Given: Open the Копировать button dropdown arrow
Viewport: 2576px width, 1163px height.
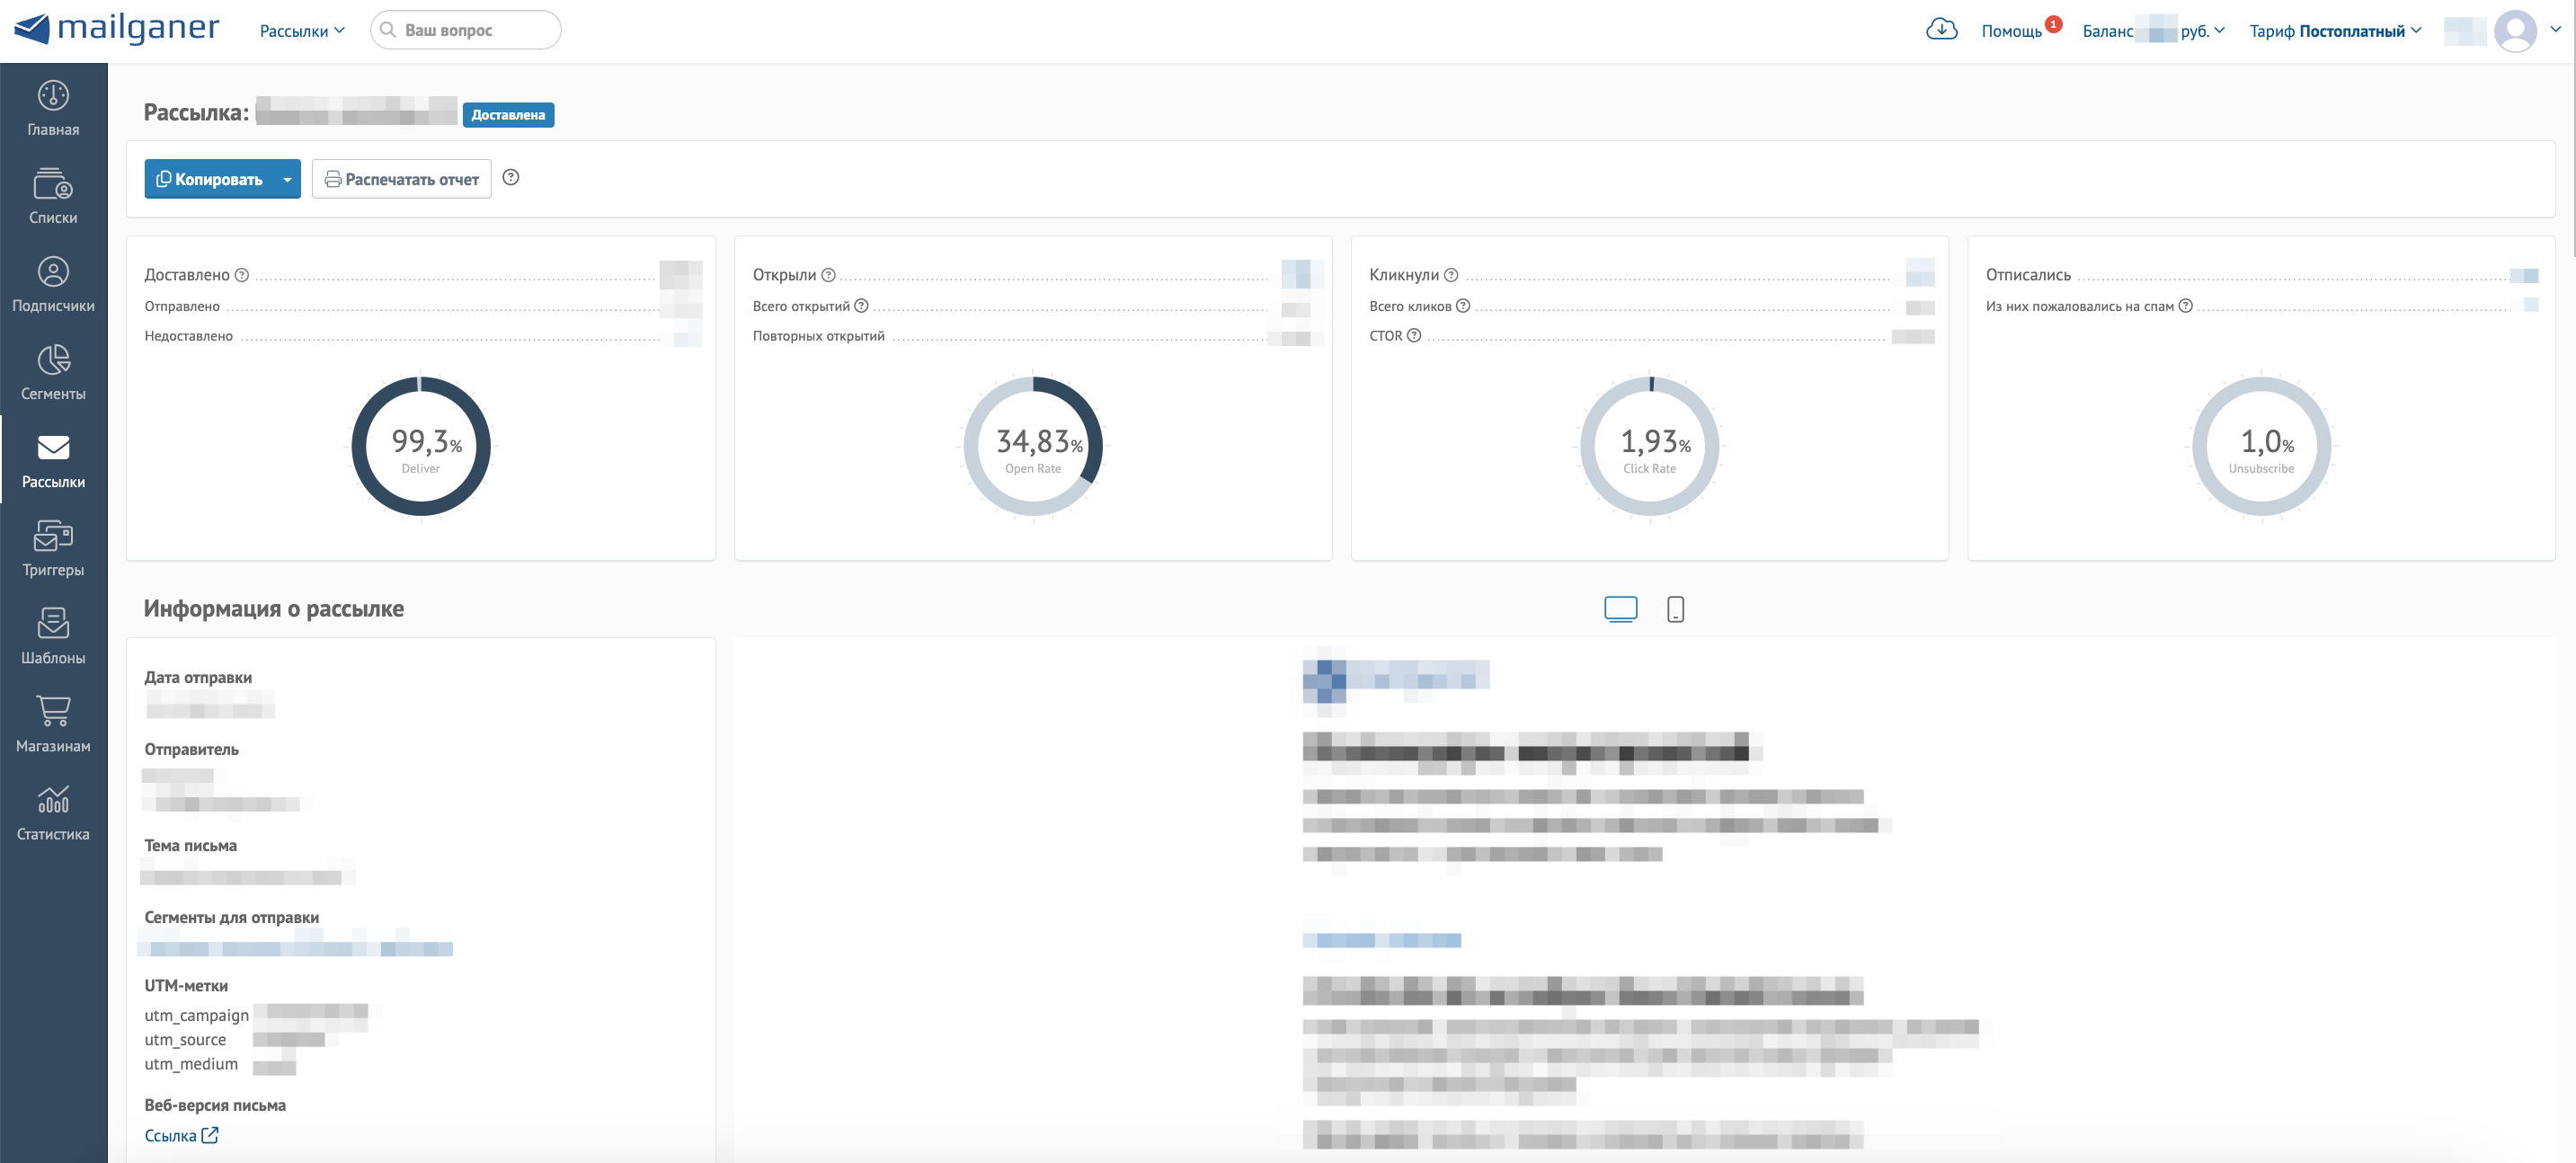Looking at the screenshot, I should point(287,179).
